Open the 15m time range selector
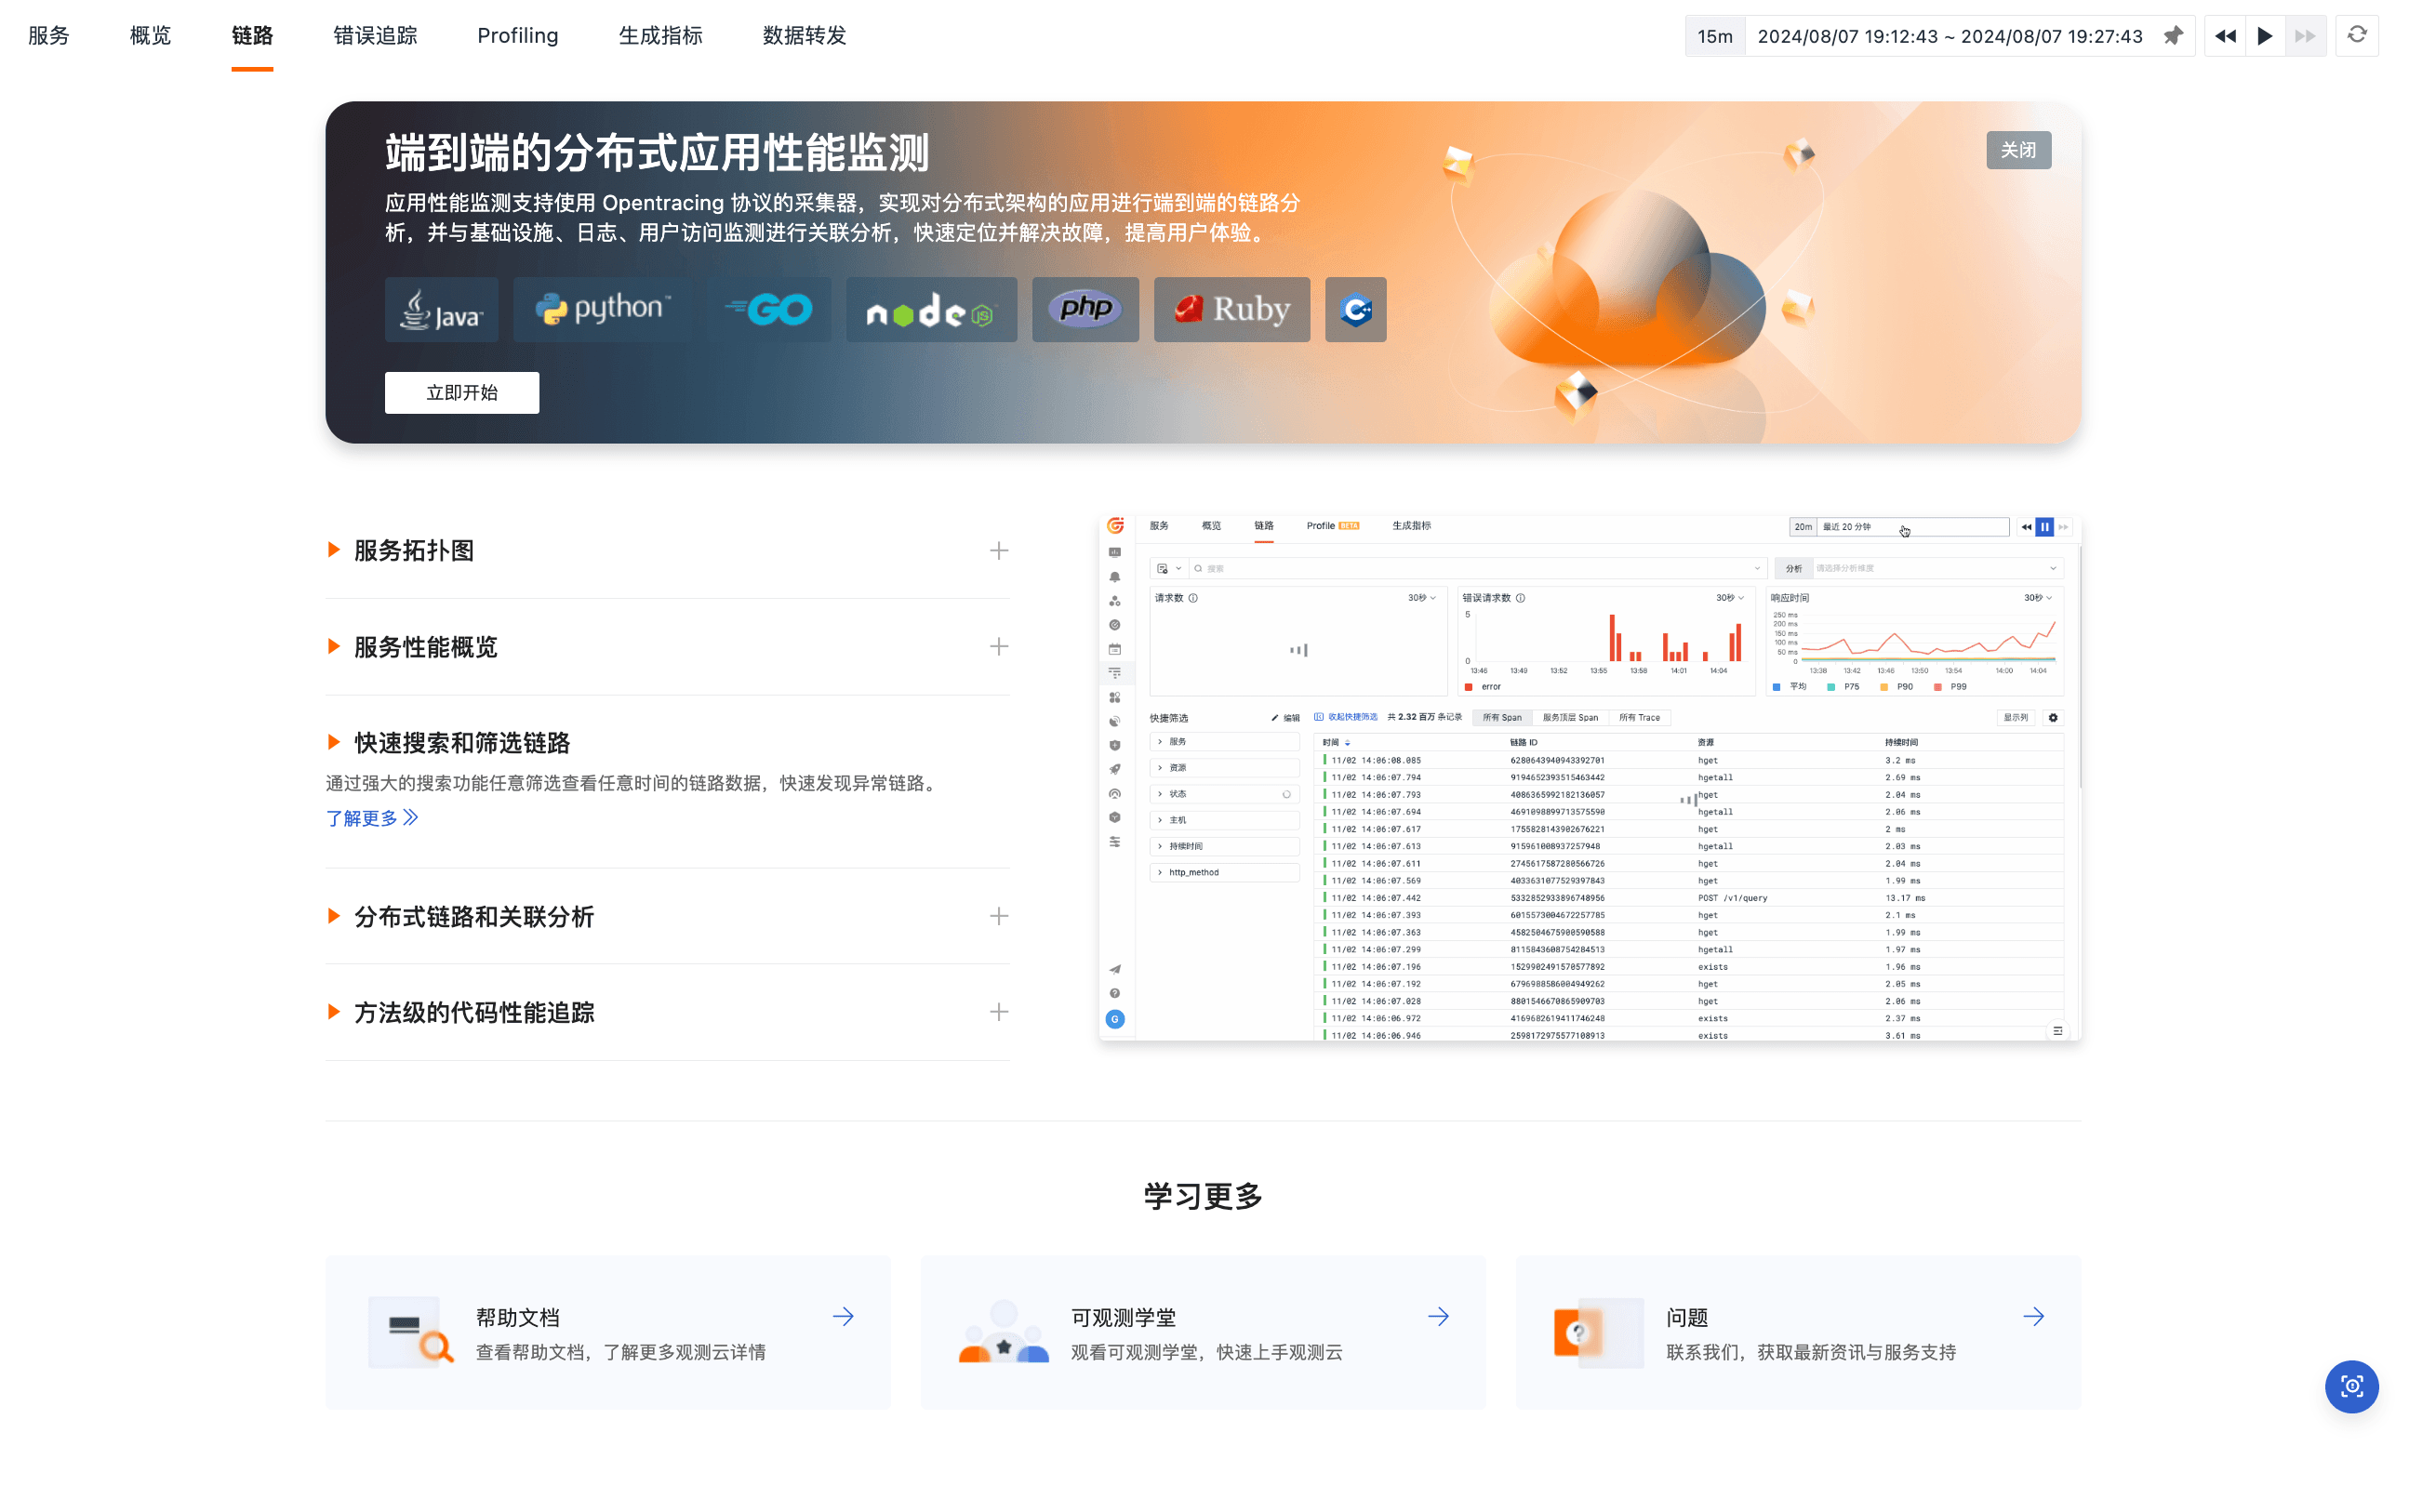This screenshot has width=2409, height=1512. pos(1714,36)
